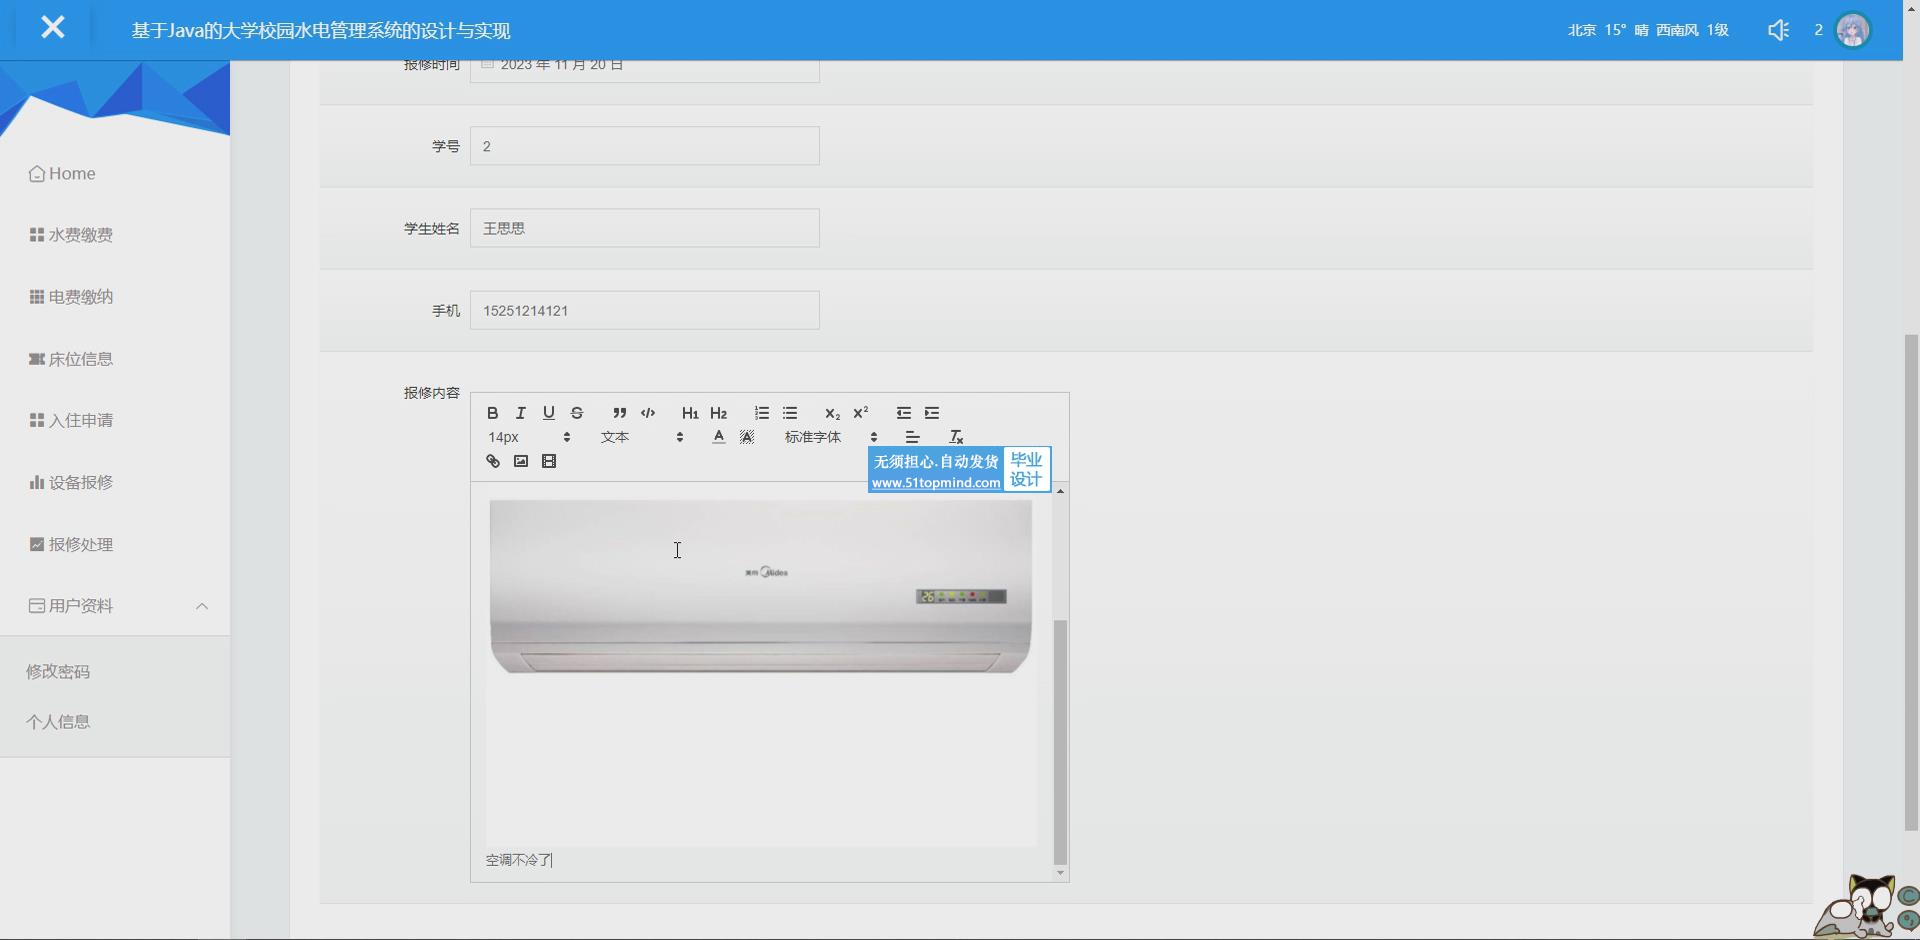Open 电费缴纳 page
This screenshot has height=940, width=1920.
71,297
